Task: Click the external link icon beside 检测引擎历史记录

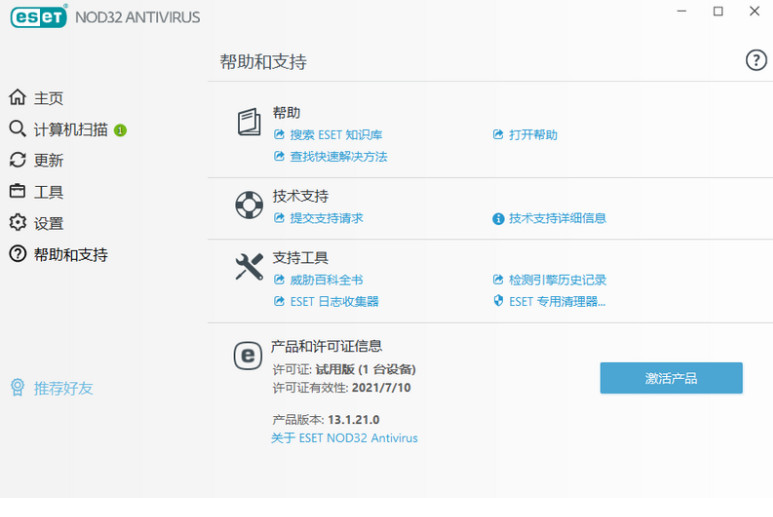Action: 498,279
